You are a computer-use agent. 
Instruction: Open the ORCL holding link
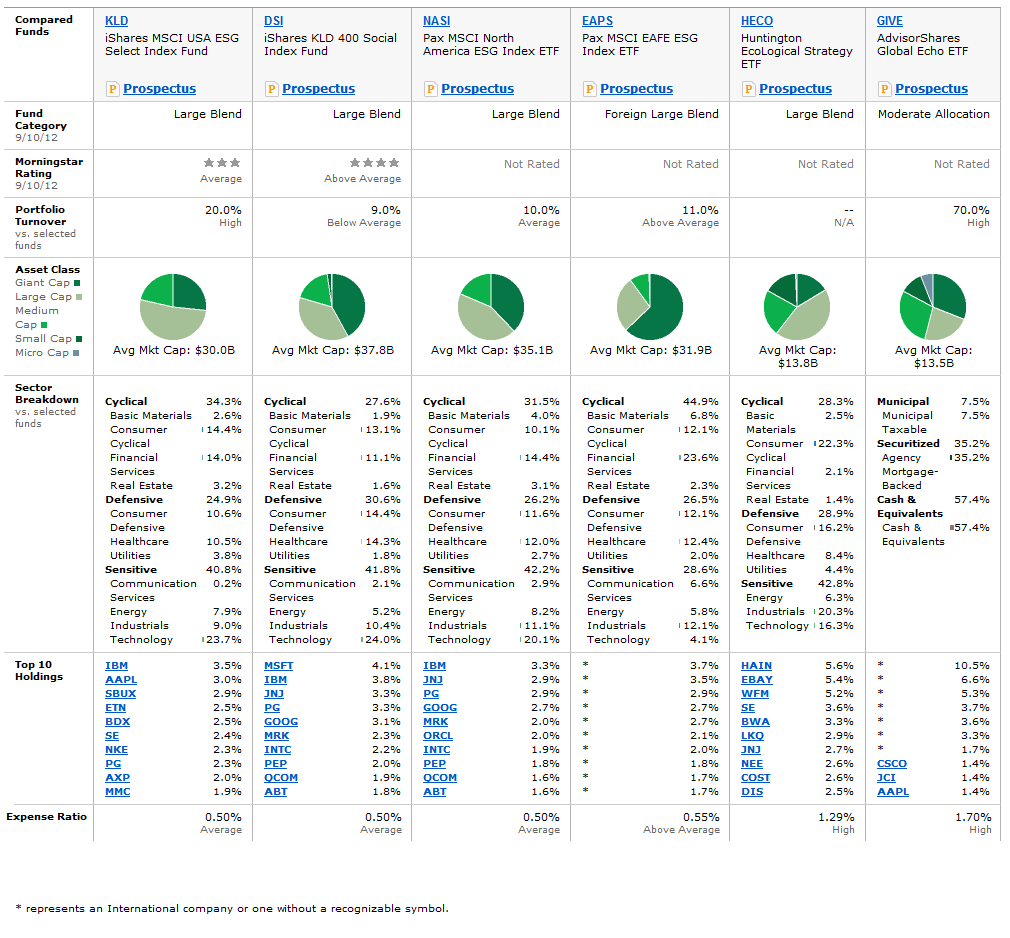click(x=438, y=736)
